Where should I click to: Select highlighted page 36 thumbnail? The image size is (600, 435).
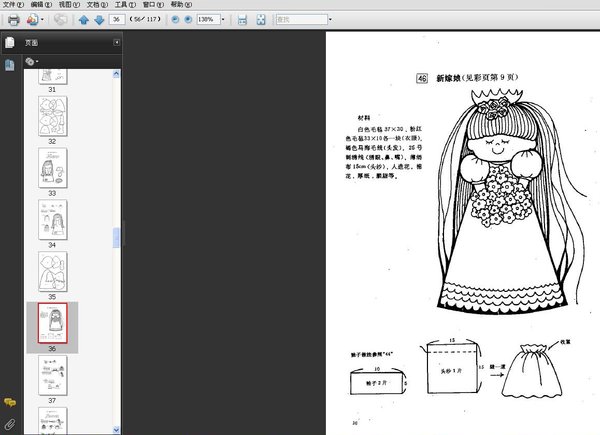pos(53,323)
